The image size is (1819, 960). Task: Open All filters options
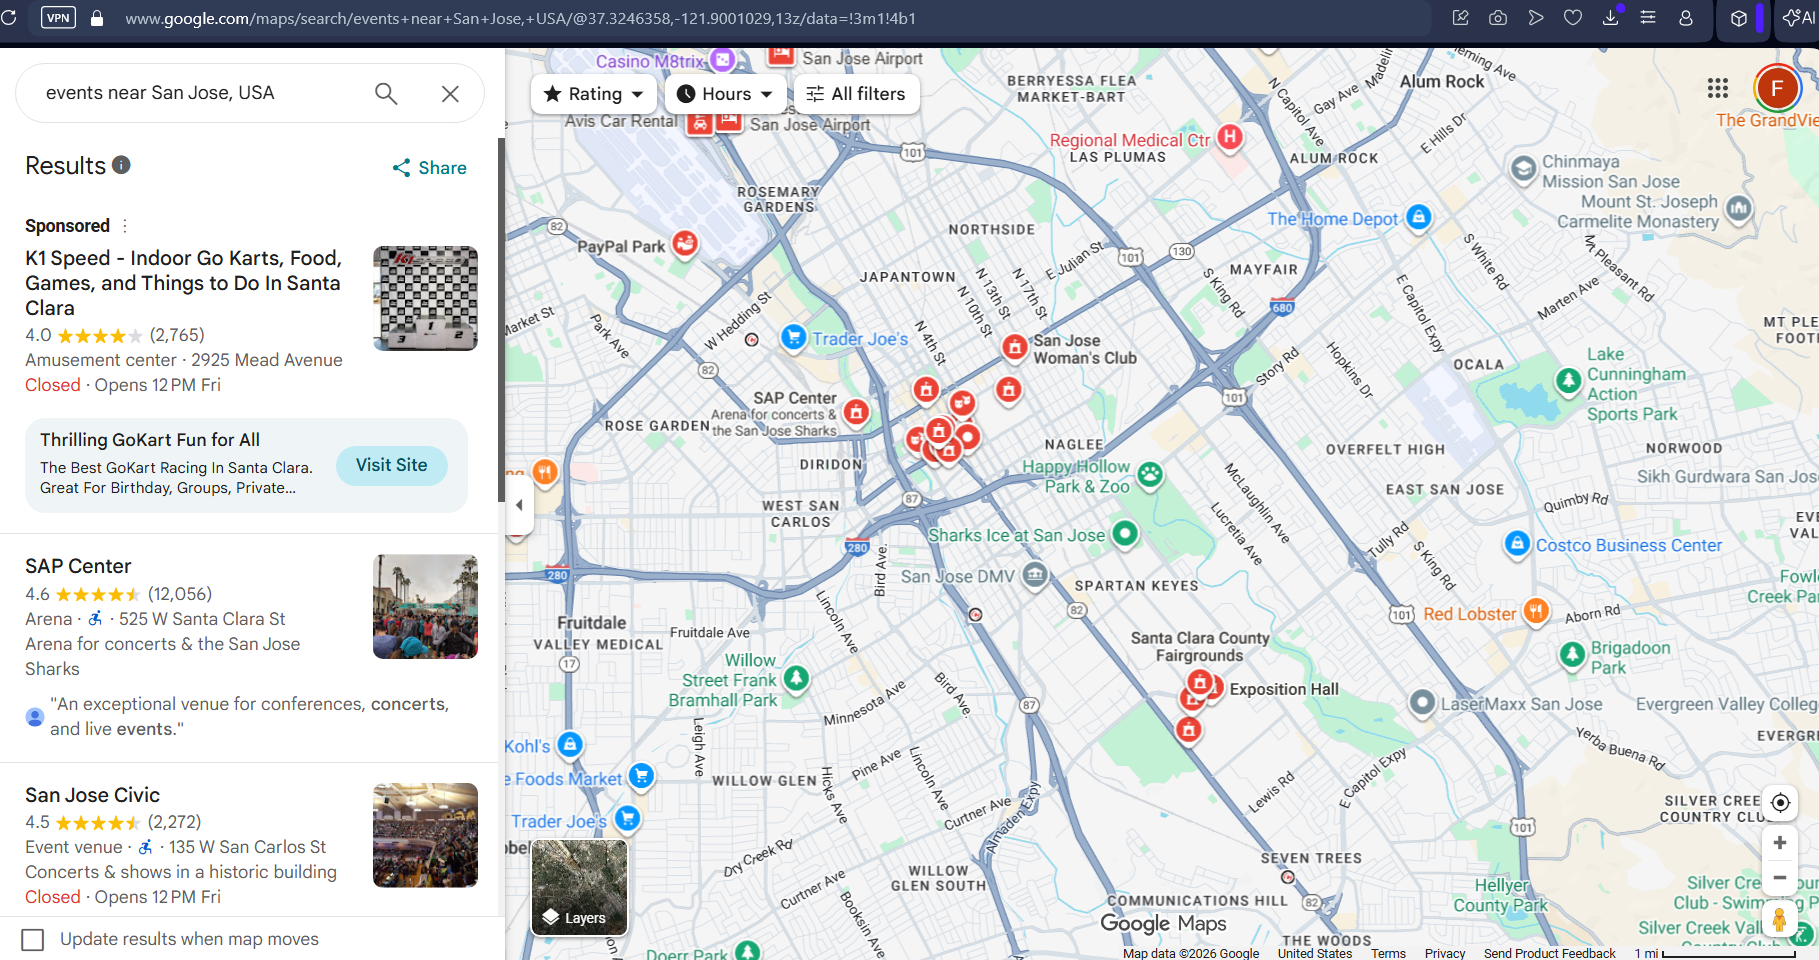click(x=856, y=93)
